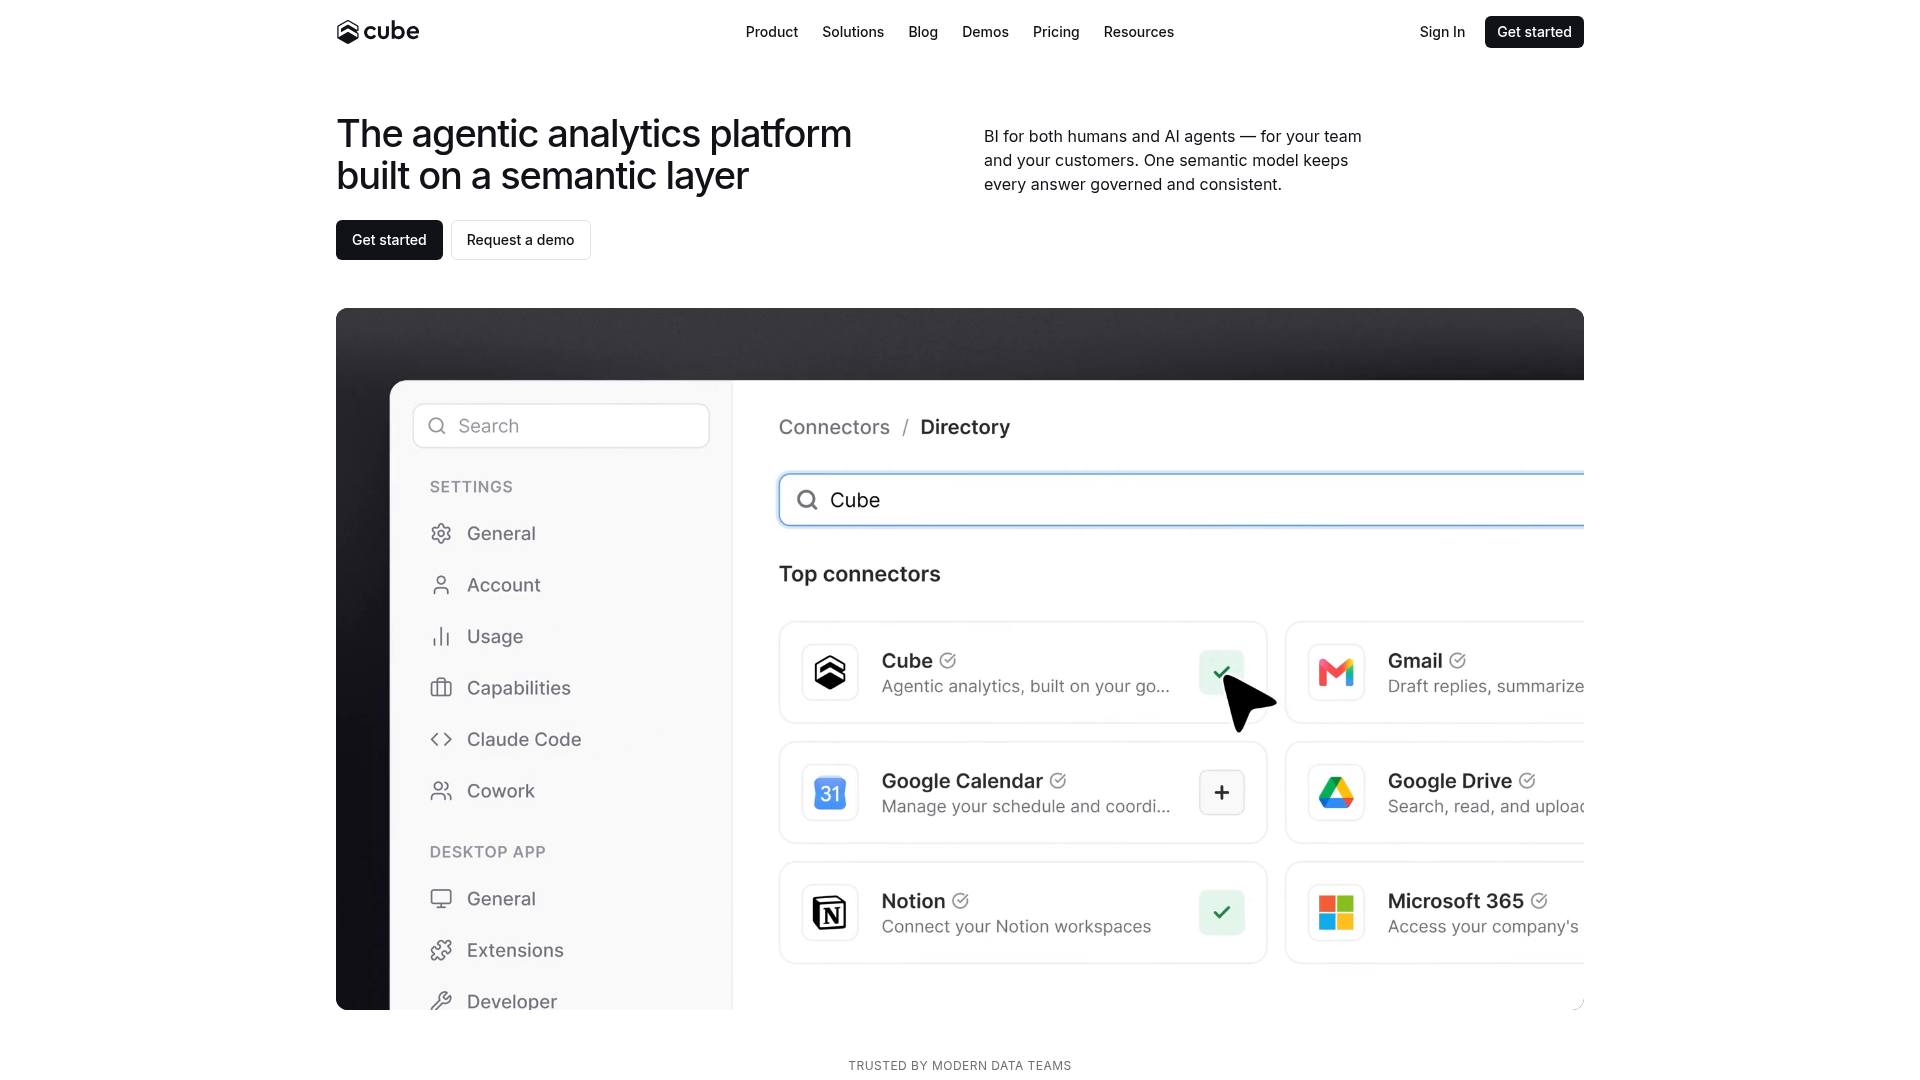1920x1080 pixels.
Task: Click the Request a demo button
Action: pos(521,240)
